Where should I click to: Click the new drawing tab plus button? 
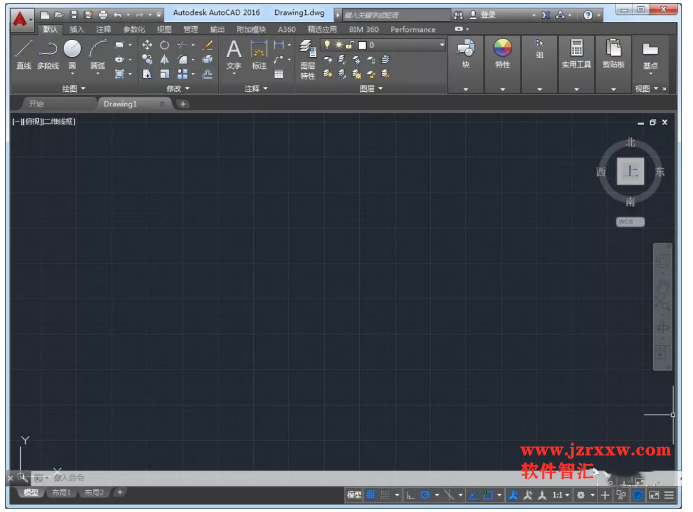(x=183, y=104)
